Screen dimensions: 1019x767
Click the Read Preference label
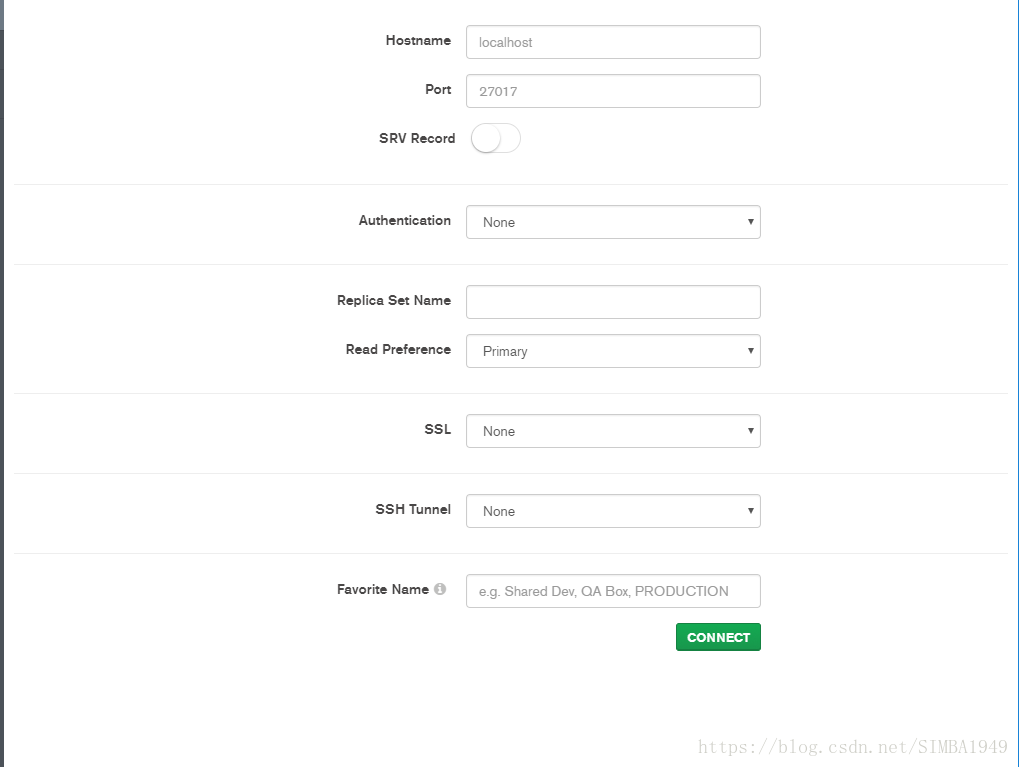398,349
